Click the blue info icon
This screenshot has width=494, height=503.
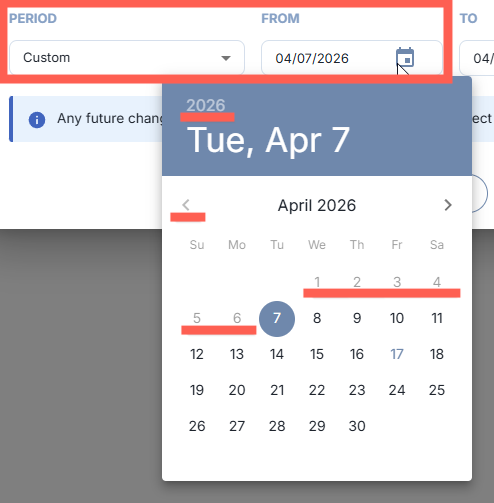pyautogui.click(x=37, y=120)
